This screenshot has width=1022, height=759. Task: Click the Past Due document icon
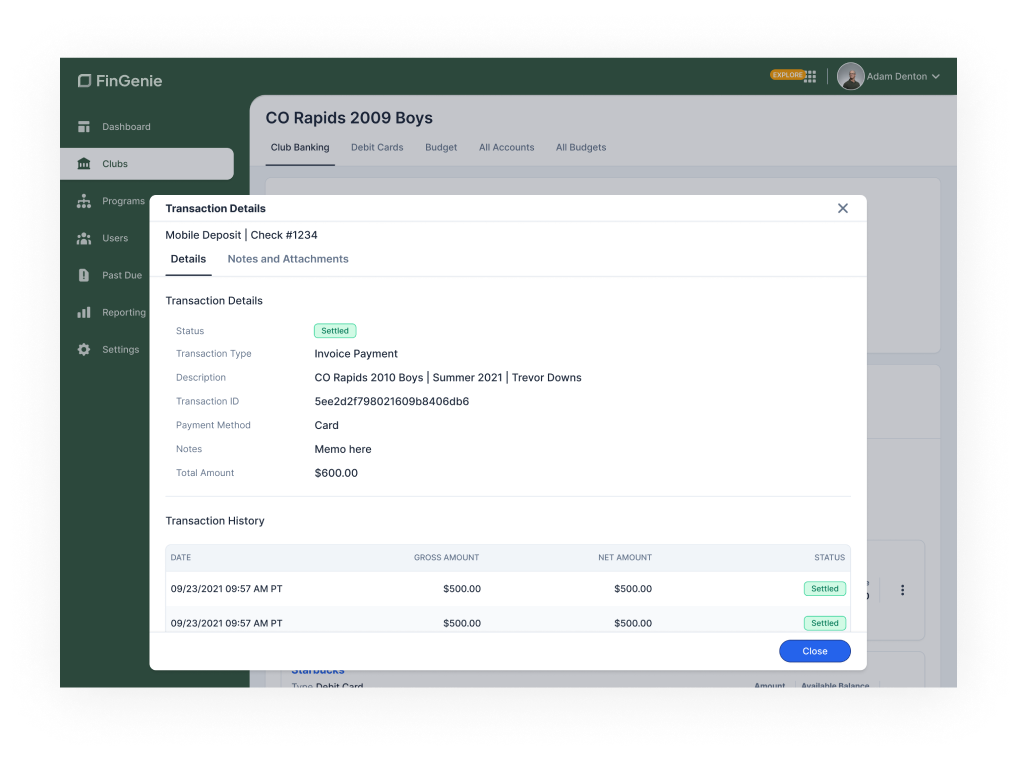point(84,275)
